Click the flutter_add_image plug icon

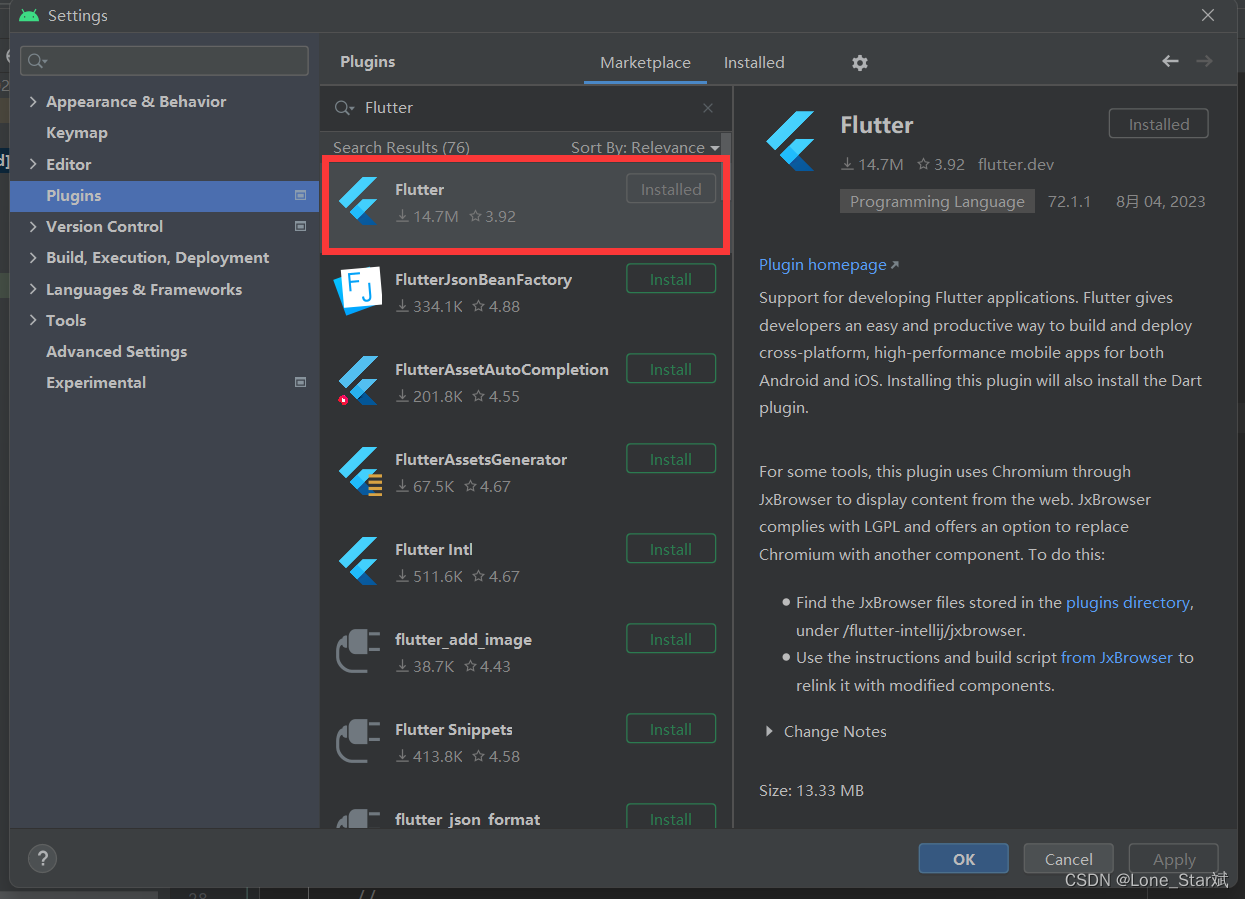coord(358,651)
